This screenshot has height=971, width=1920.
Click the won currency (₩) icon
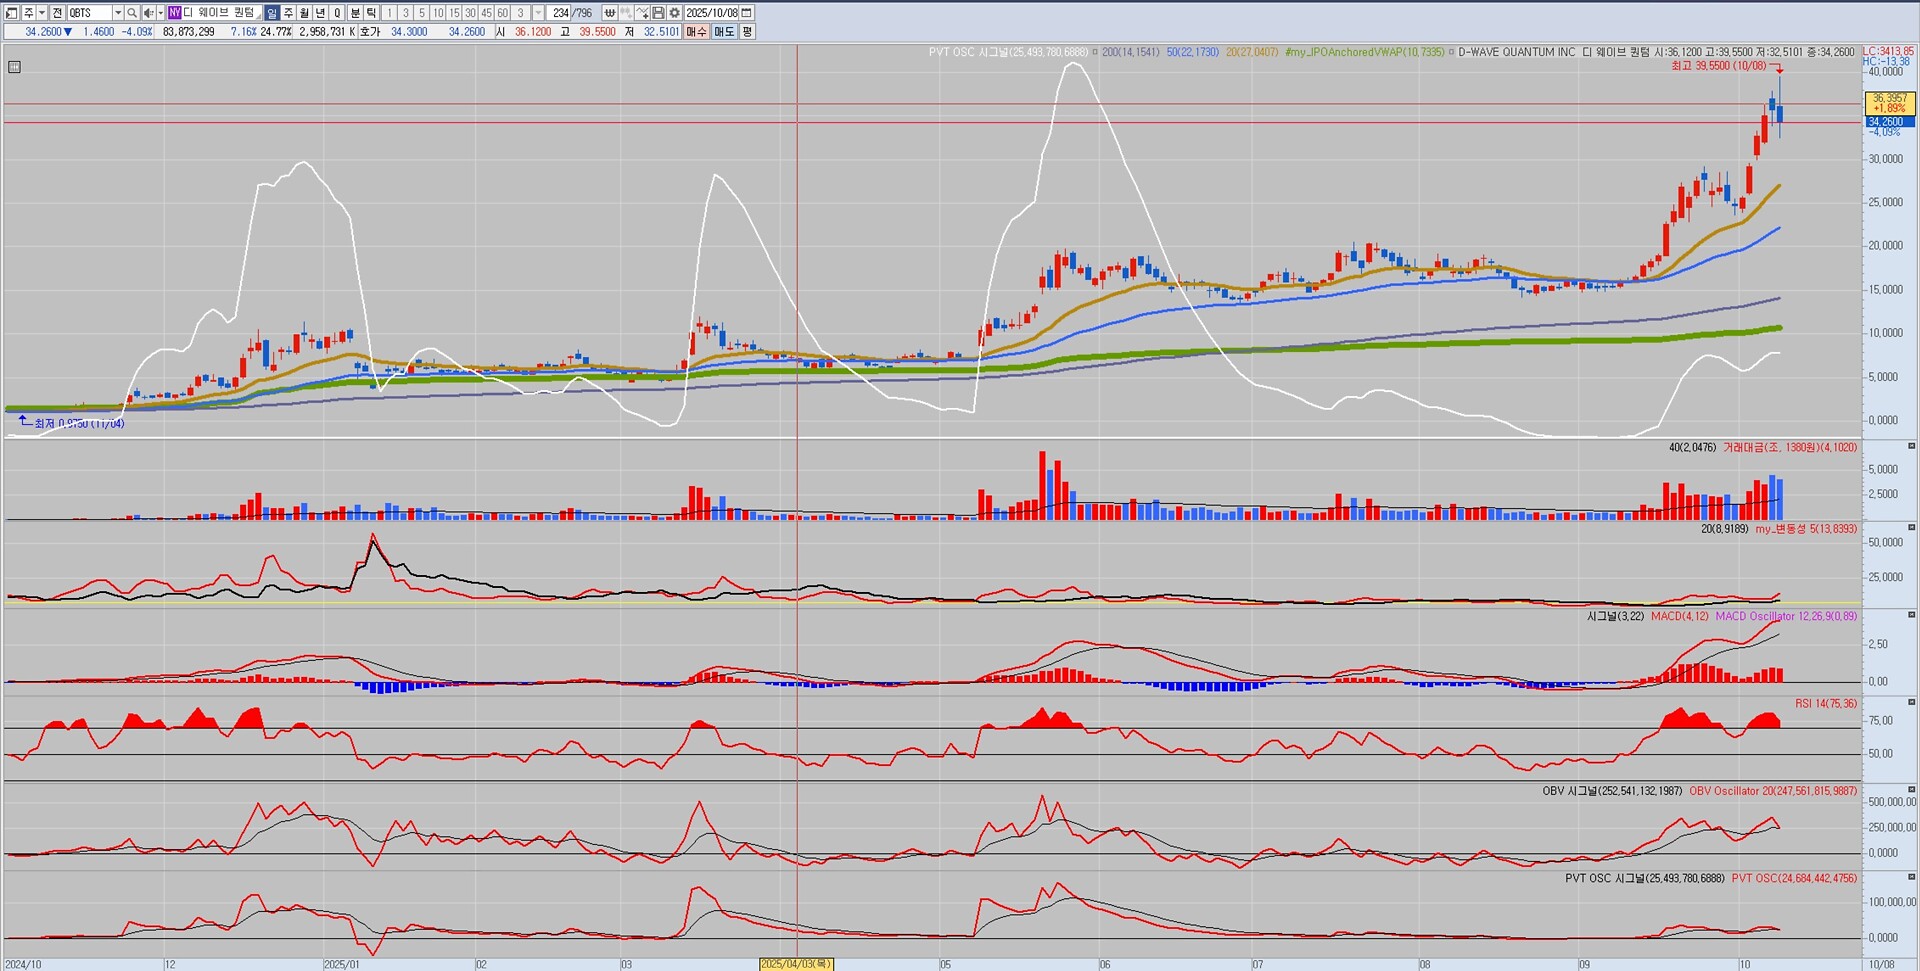pyautogui.click(x=609, y=13)
